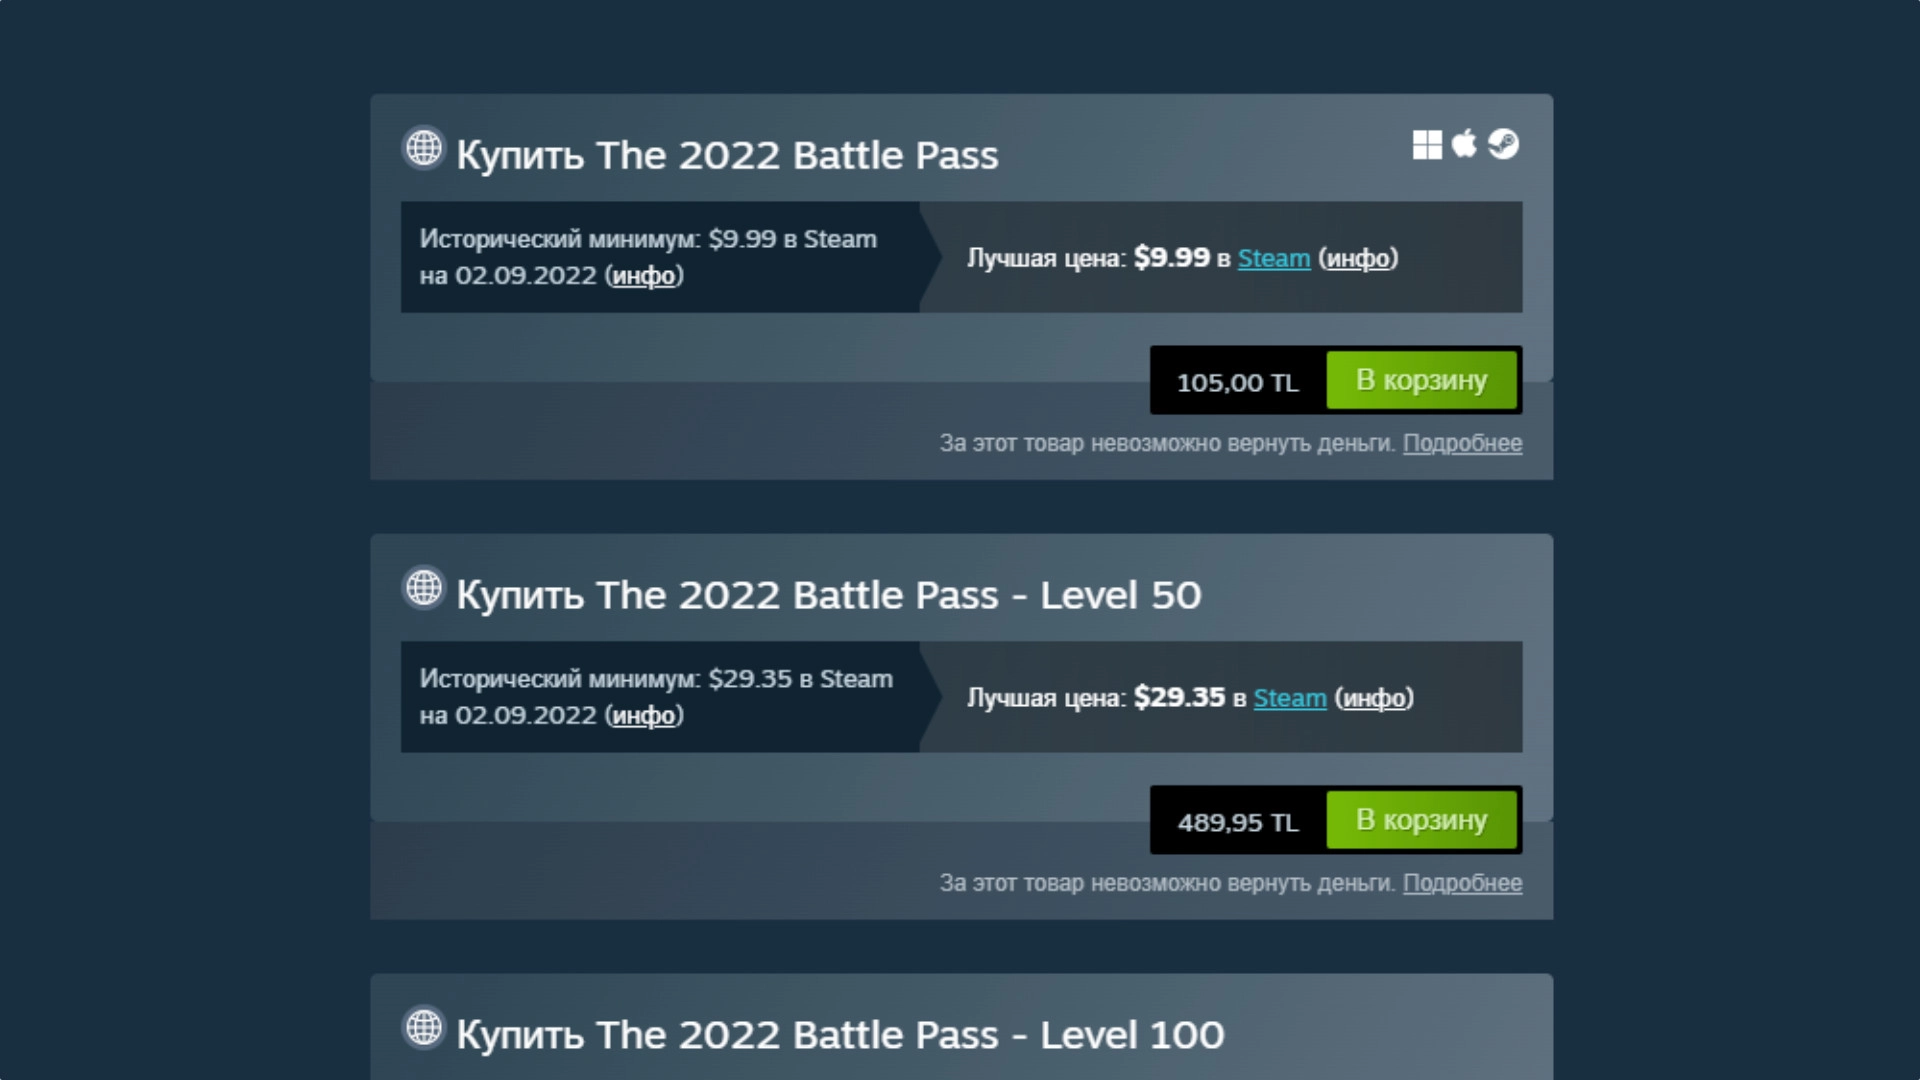Open the Steam link for the $9.99 best price

[x=1273, y=258]
